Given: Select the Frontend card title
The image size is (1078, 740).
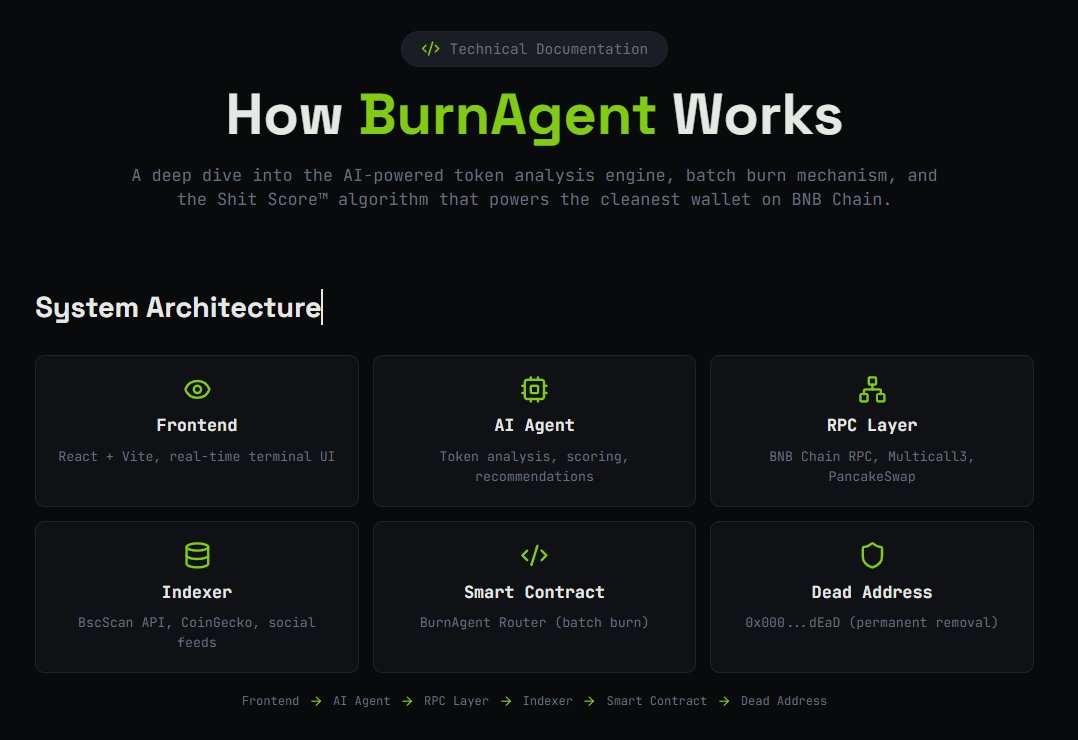Looking at the screenshot, I should pos(197,425).
